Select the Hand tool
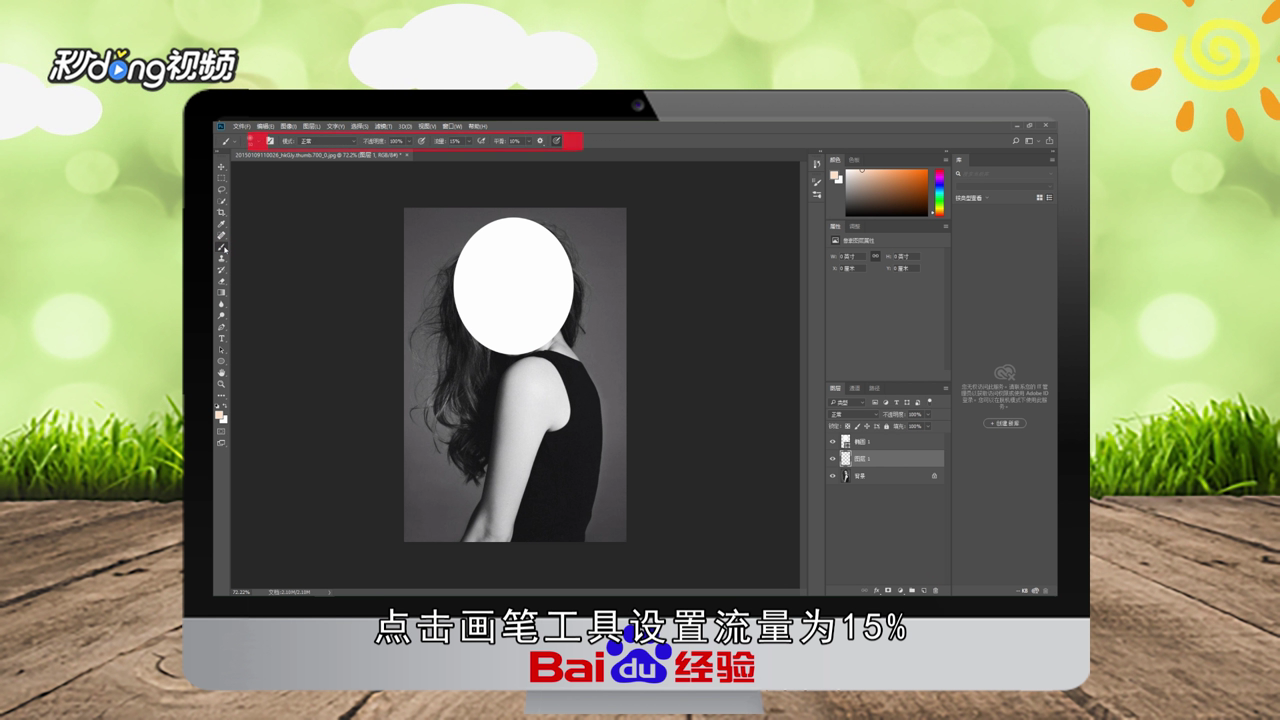This screenshot has height=720, width=1280. [x=221, y=373]
